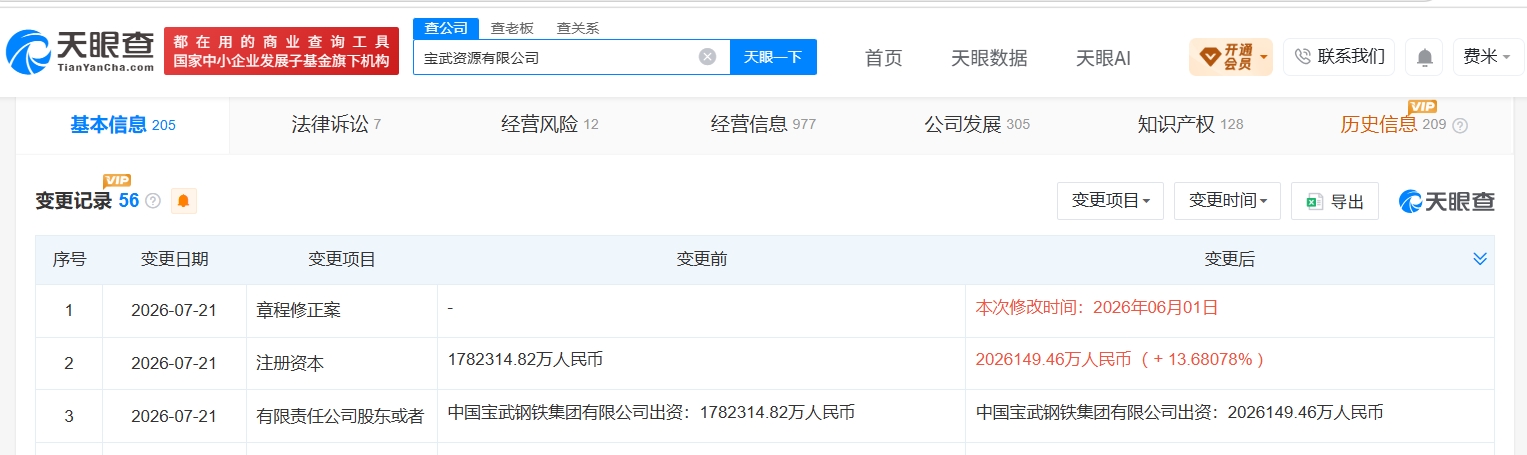Switch to the 查关系 tab
The image size is (1527, 455).
577,28
